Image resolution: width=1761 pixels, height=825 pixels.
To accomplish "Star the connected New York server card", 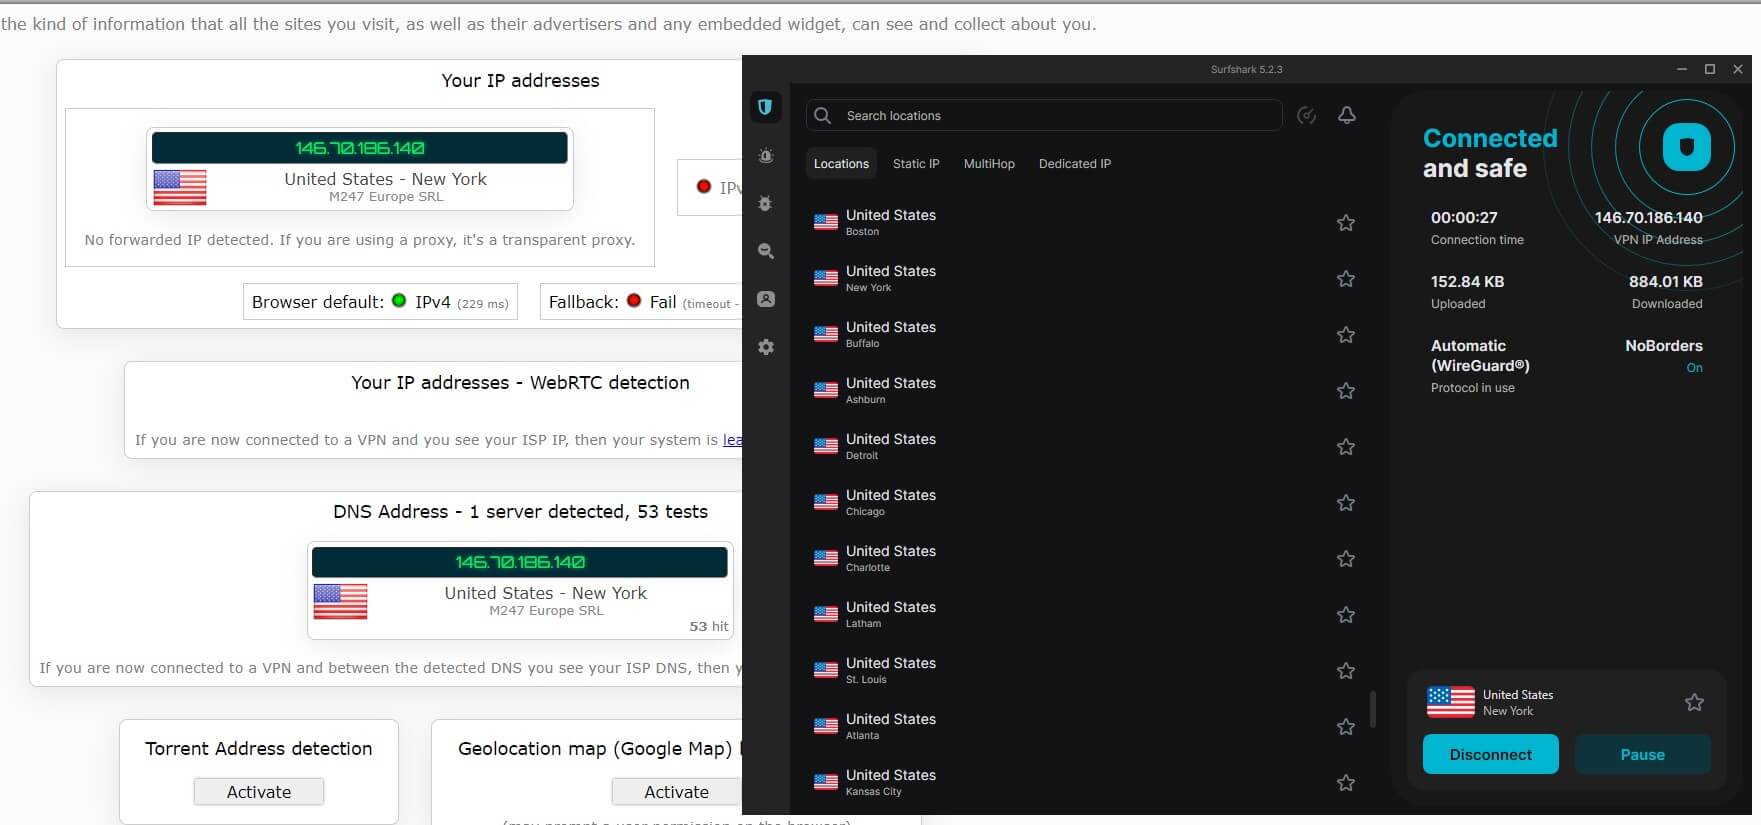I will tap(1694, 702).
